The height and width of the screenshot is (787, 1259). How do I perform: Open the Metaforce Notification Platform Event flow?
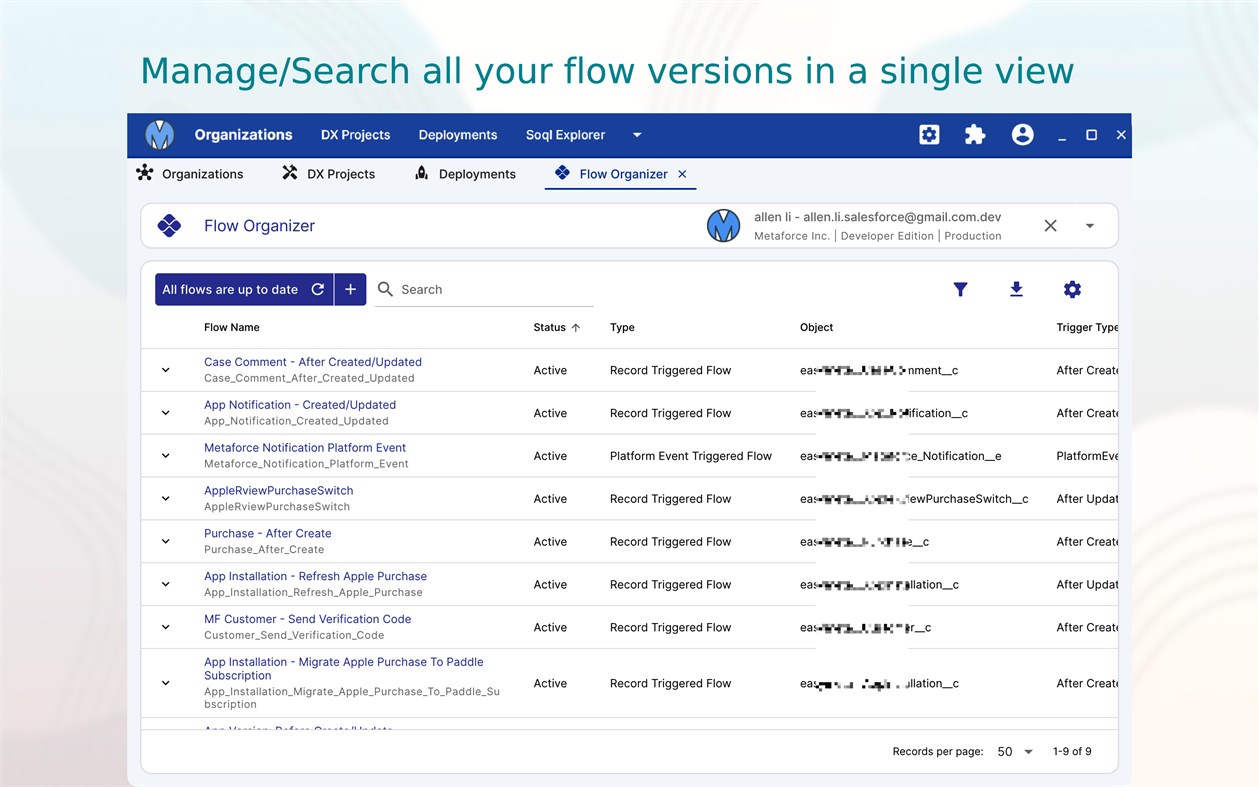point(305,448)
